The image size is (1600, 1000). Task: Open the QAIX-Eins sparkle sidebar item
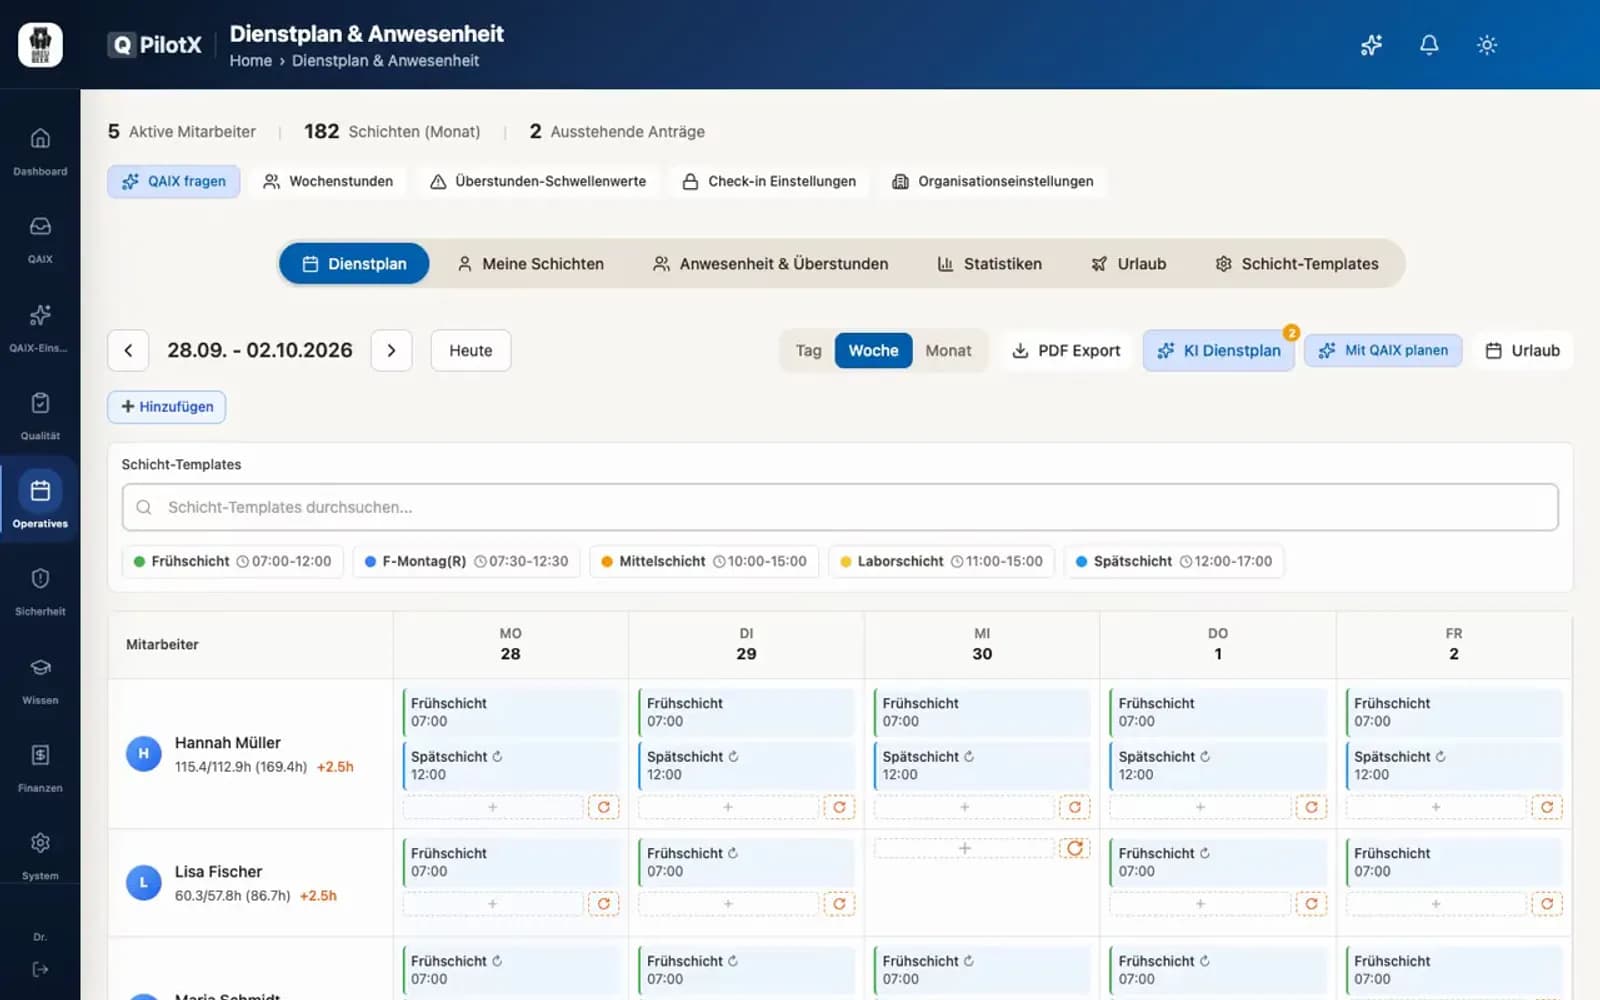point(40,326)
